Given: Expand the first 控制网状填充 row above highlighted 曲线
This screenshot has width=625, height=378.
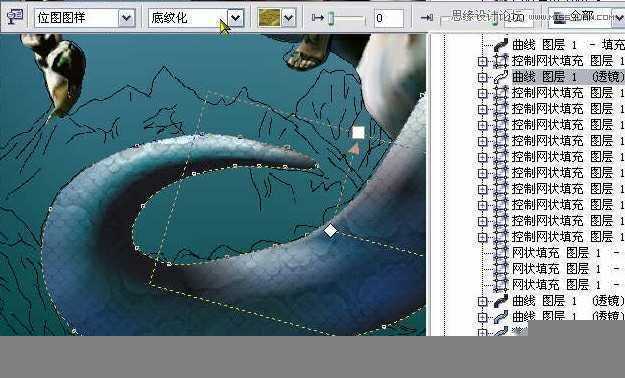Looking at the screenshot, I should click(482, 61).
